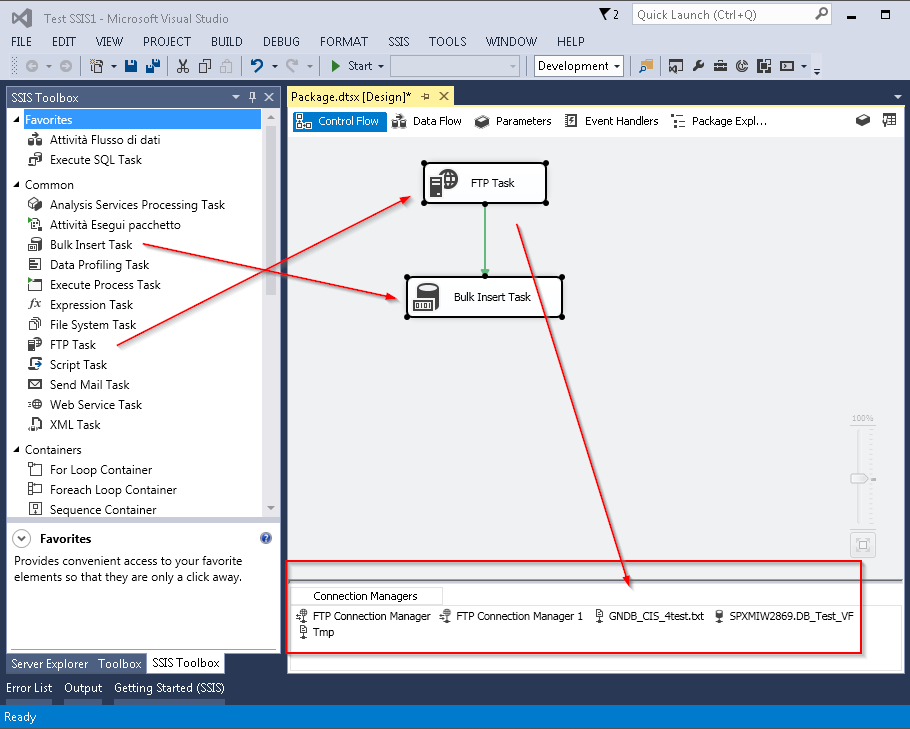Click the Save icon in the toolbar
This screenshot has width=910, height=729.
(132, 64)
